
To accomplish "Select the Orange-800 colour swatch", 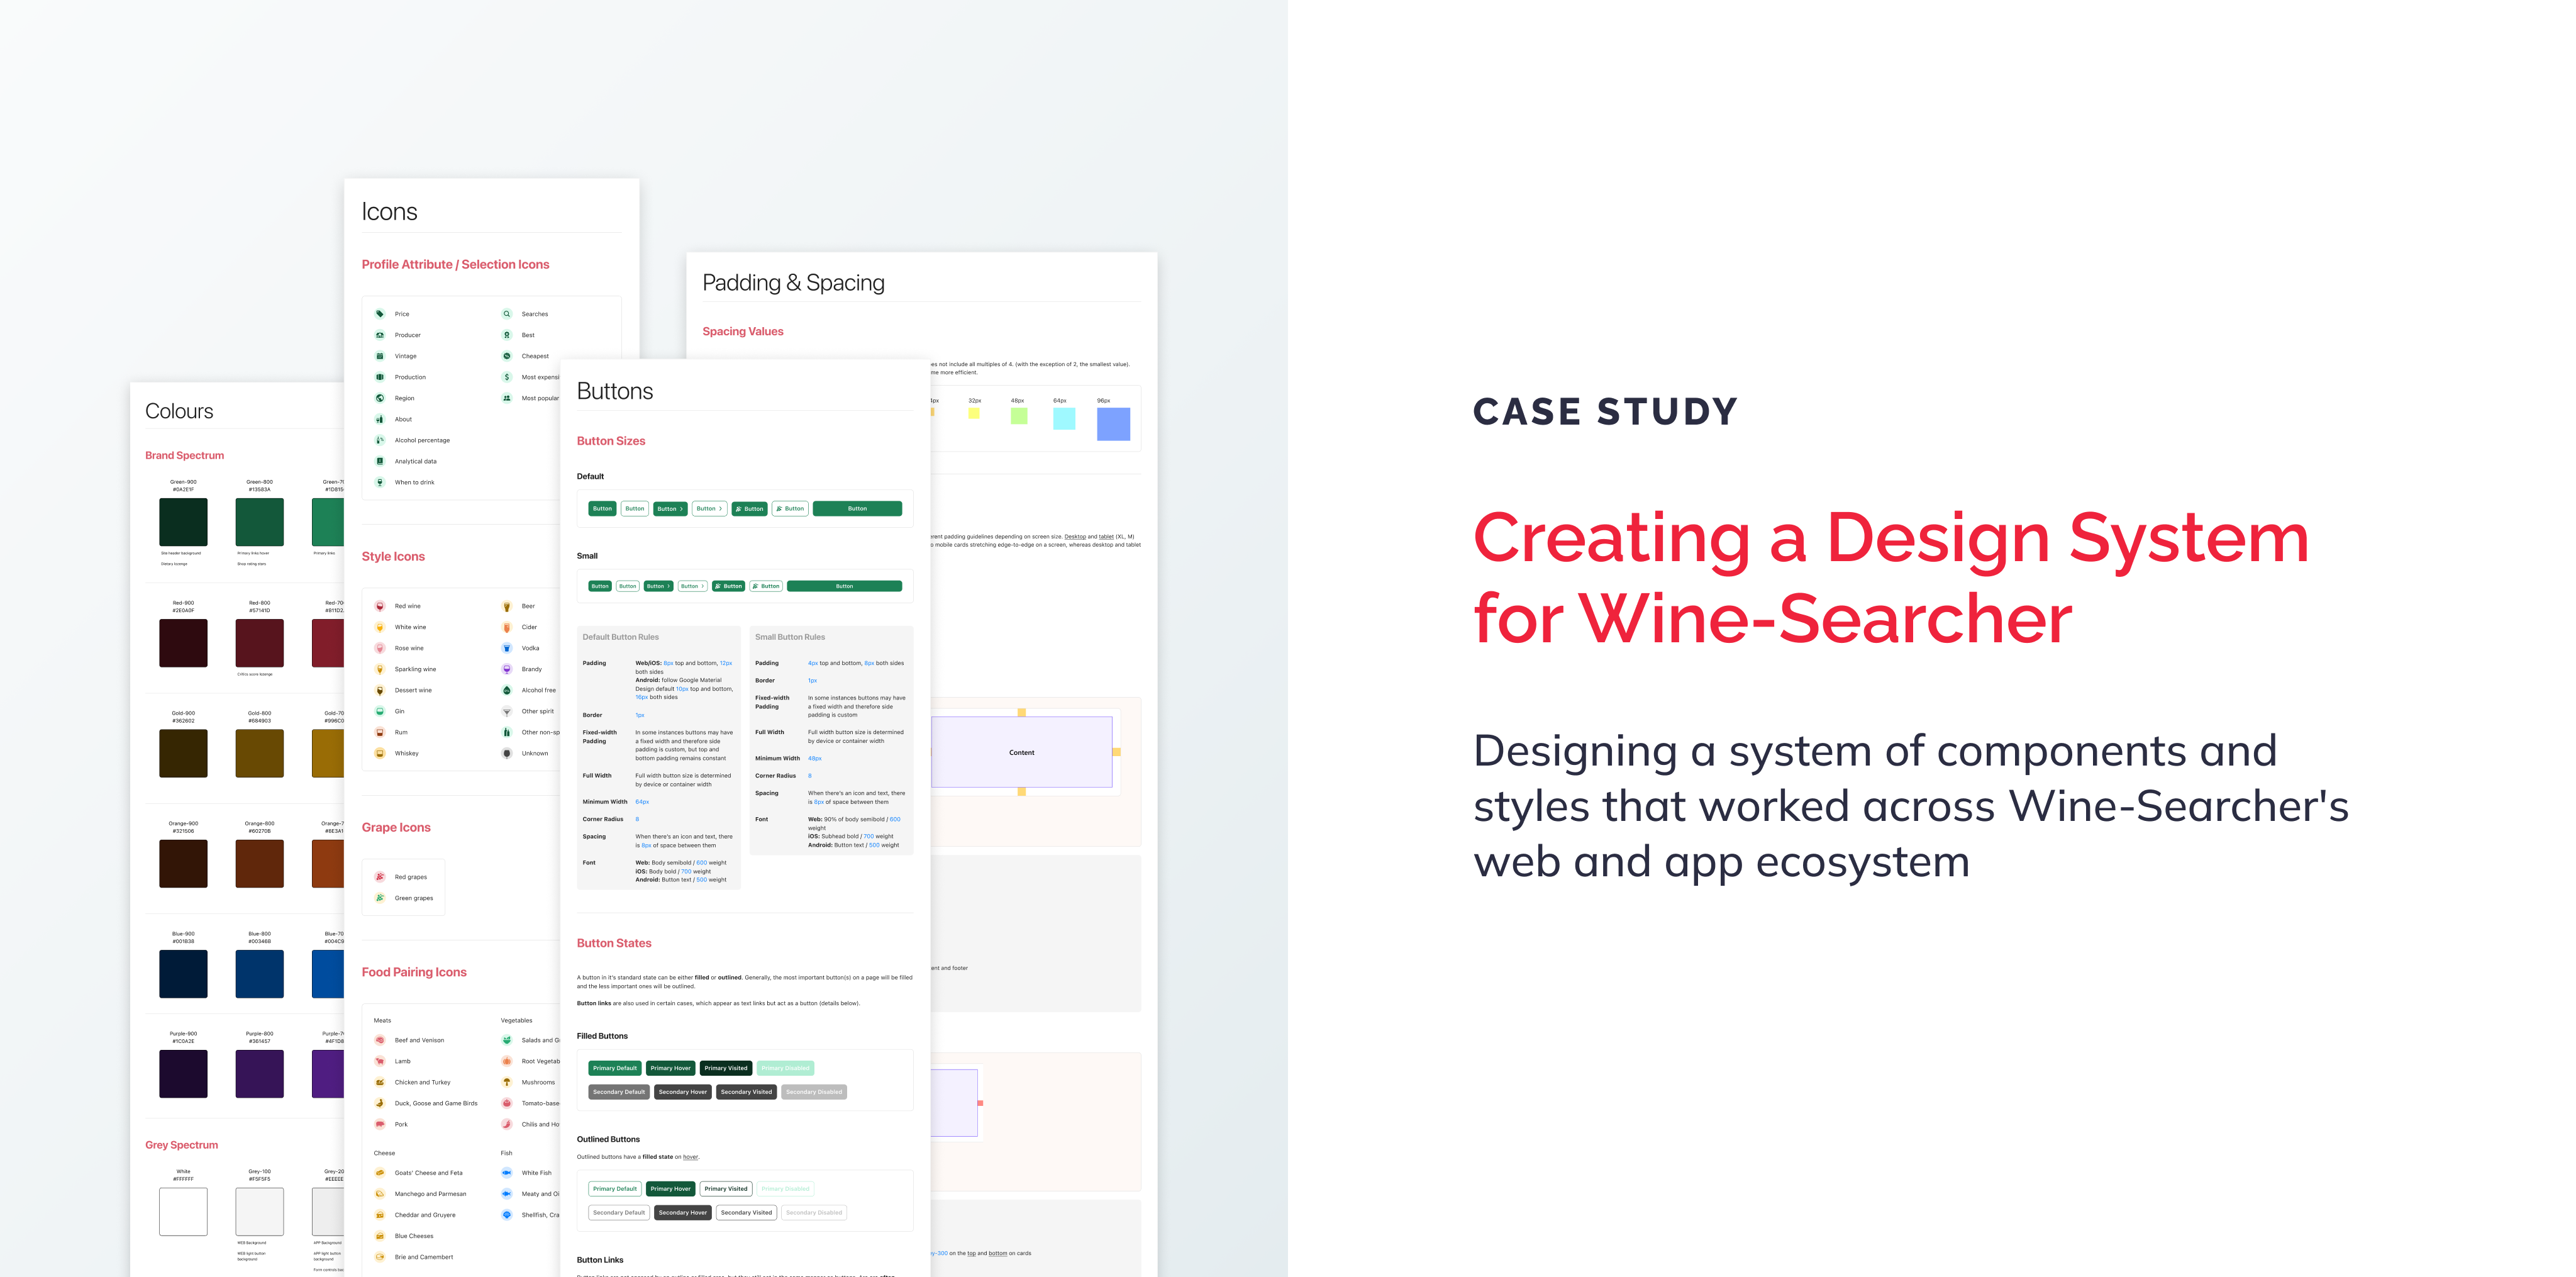I will pyautogui.click(x=259, y=863).
